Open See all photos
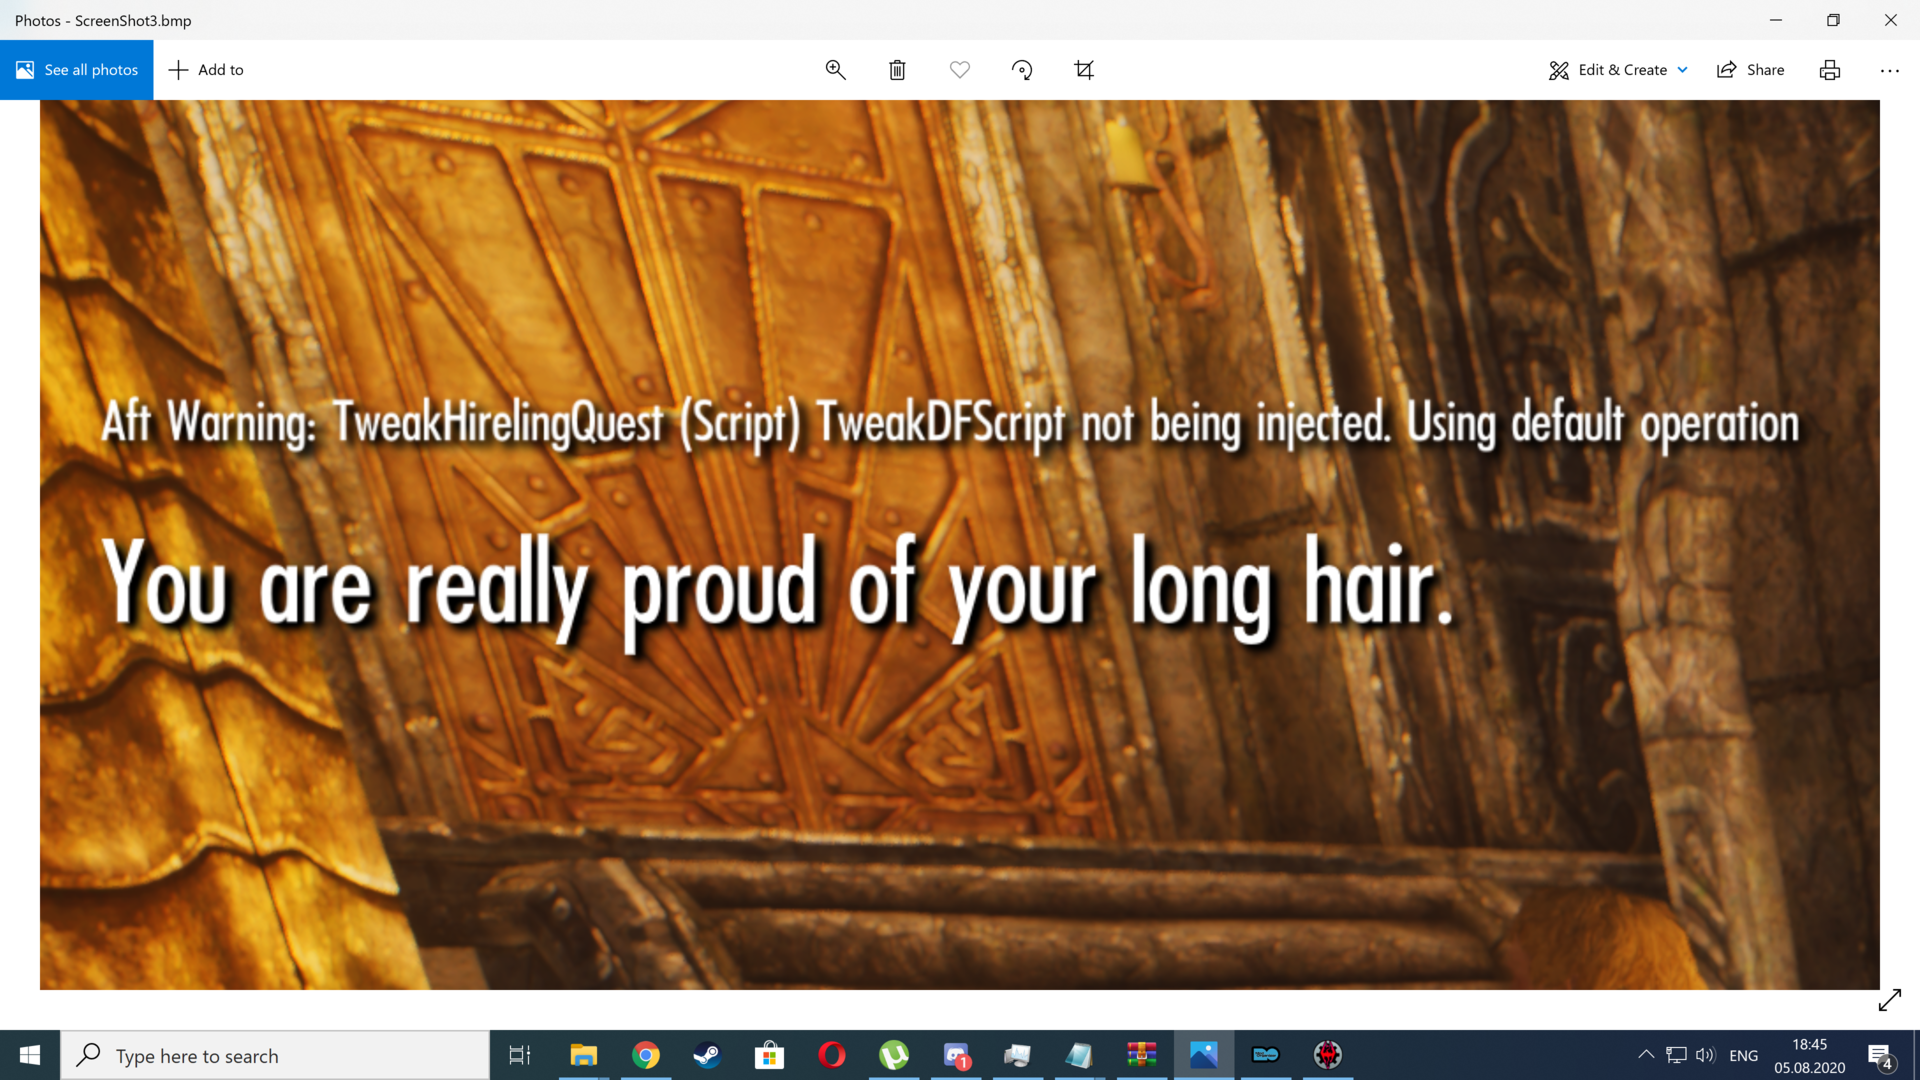The image size is (1920, 1080). pyautogui.click(x=77, y=70)
